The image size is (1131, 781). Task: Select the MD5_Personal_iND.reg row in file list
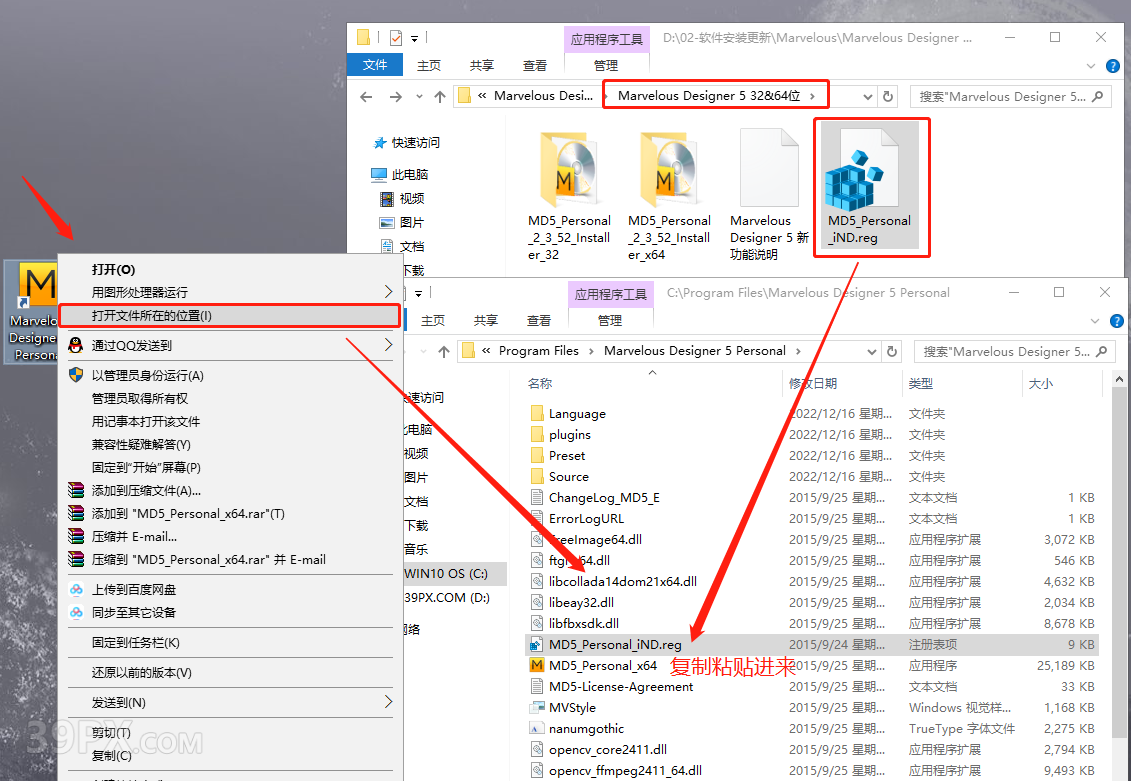(812, 644)
